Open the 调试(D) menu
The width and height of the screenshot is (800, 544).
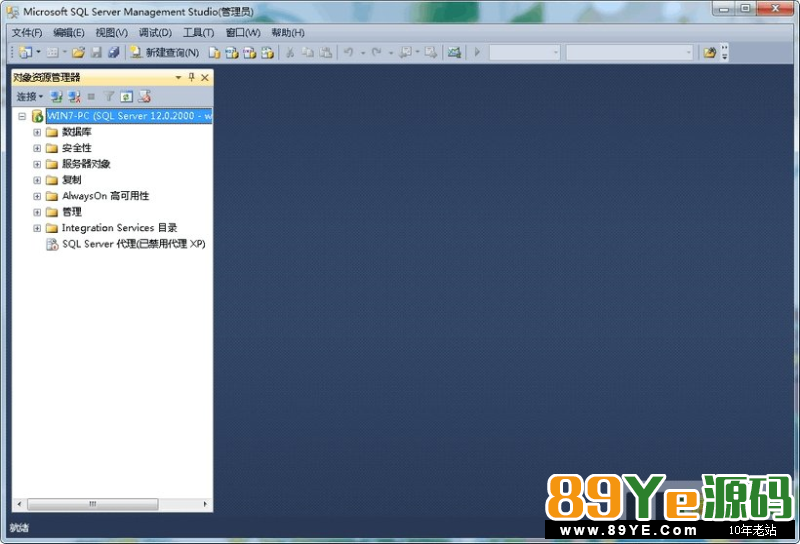155,33
